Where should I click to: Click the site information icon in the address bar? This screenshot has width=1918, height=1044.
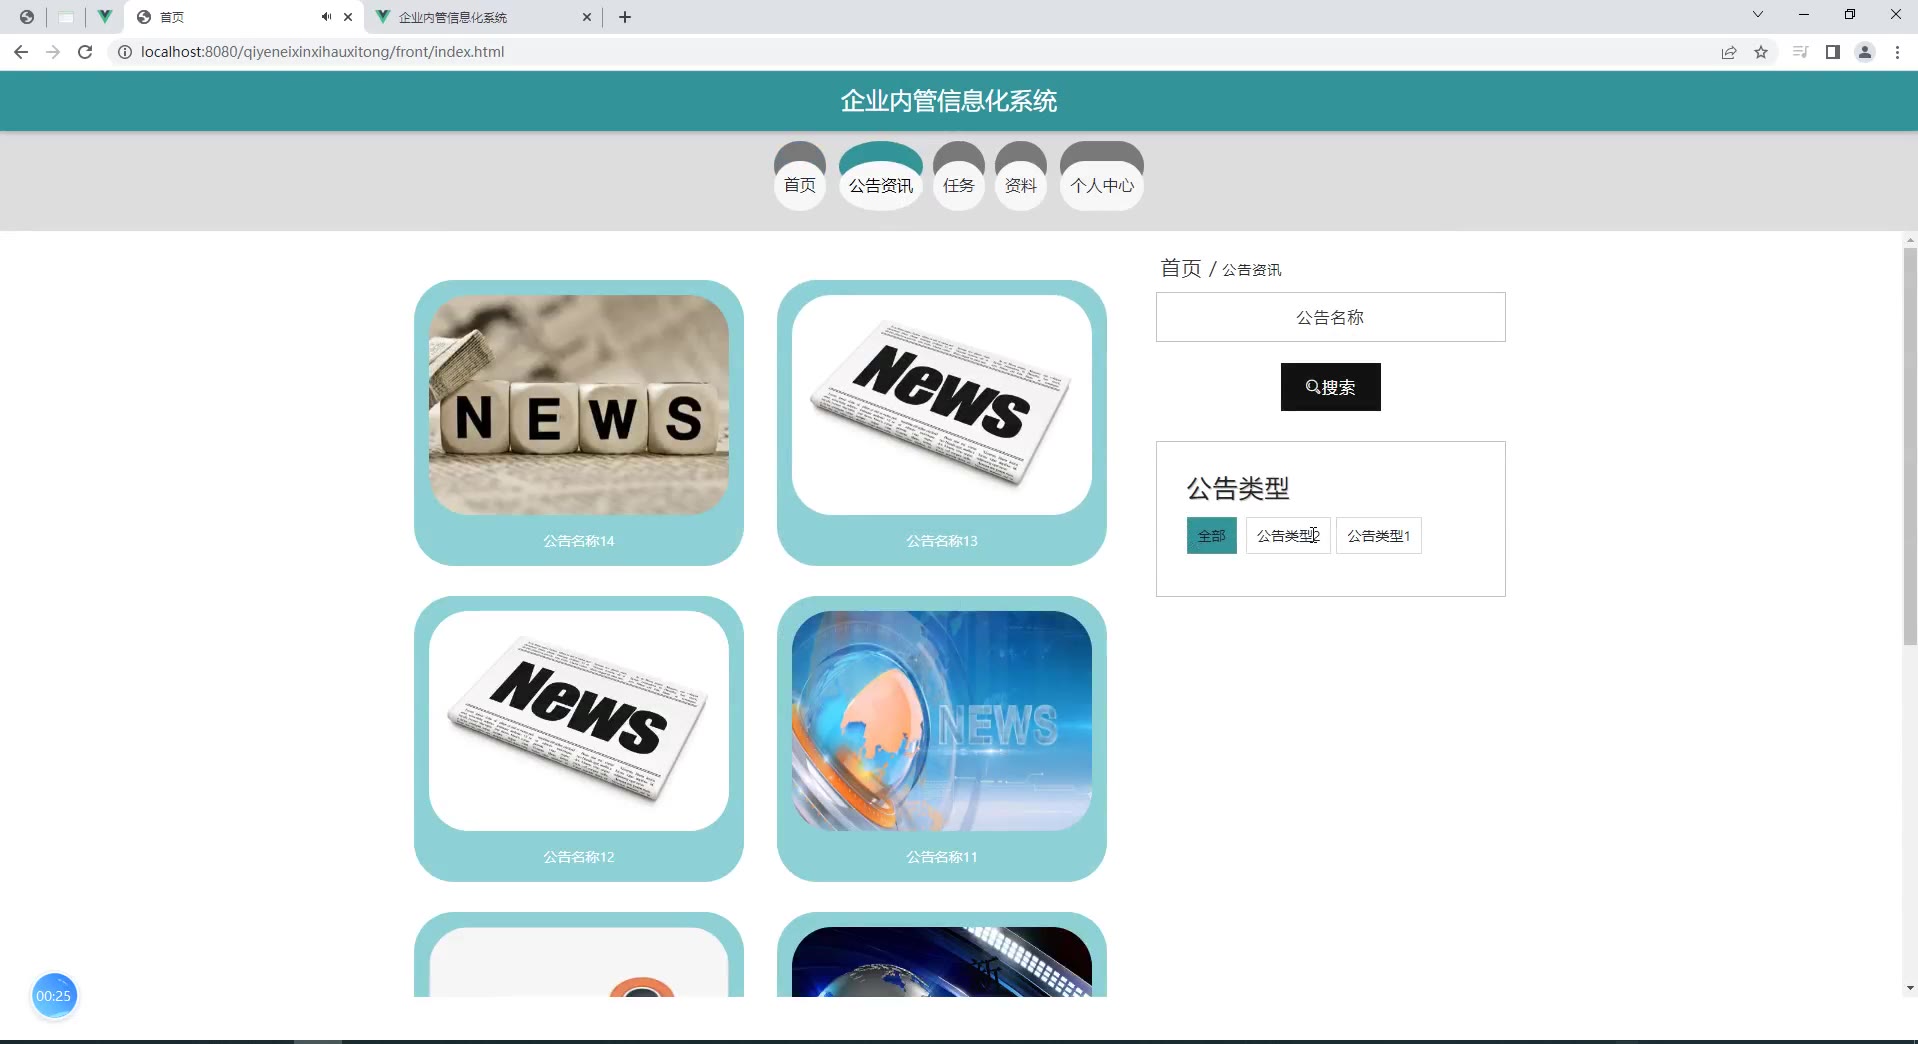[125, 52]
